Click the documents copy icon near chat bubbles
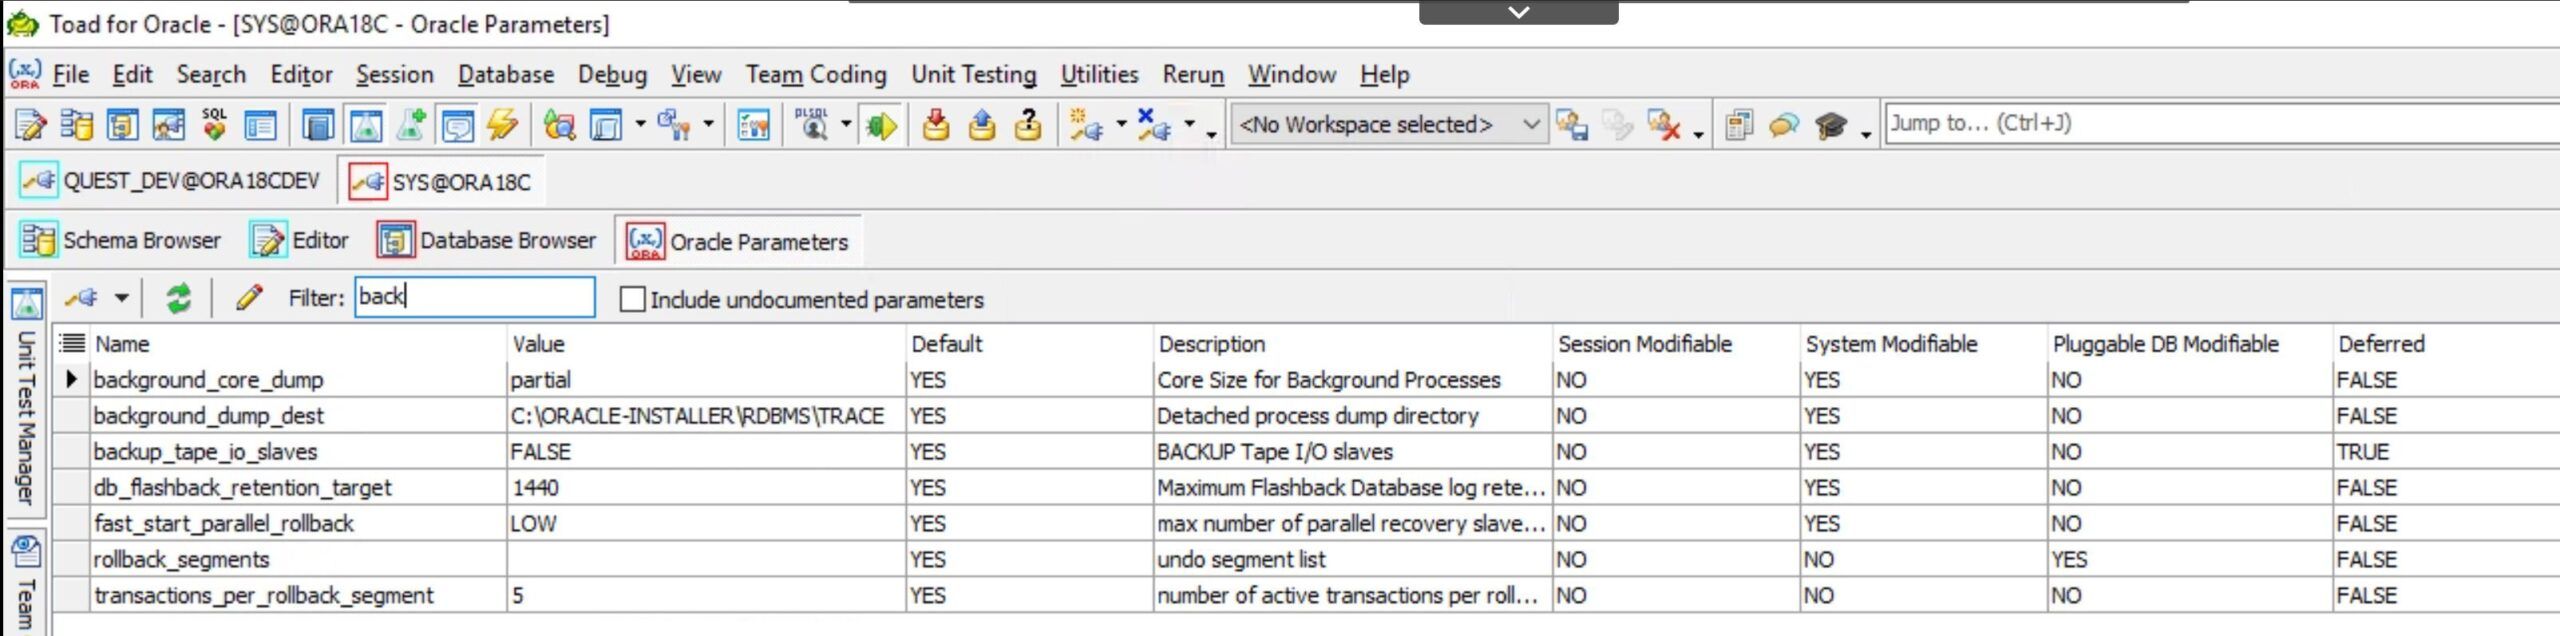Screen dimensions: 2560x636 point(1739,126)
